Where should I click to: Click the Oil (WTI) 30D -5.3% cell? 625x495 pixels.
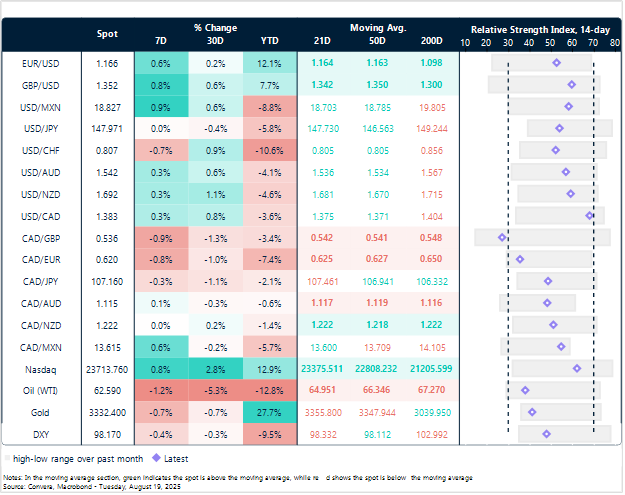point(214,390)
